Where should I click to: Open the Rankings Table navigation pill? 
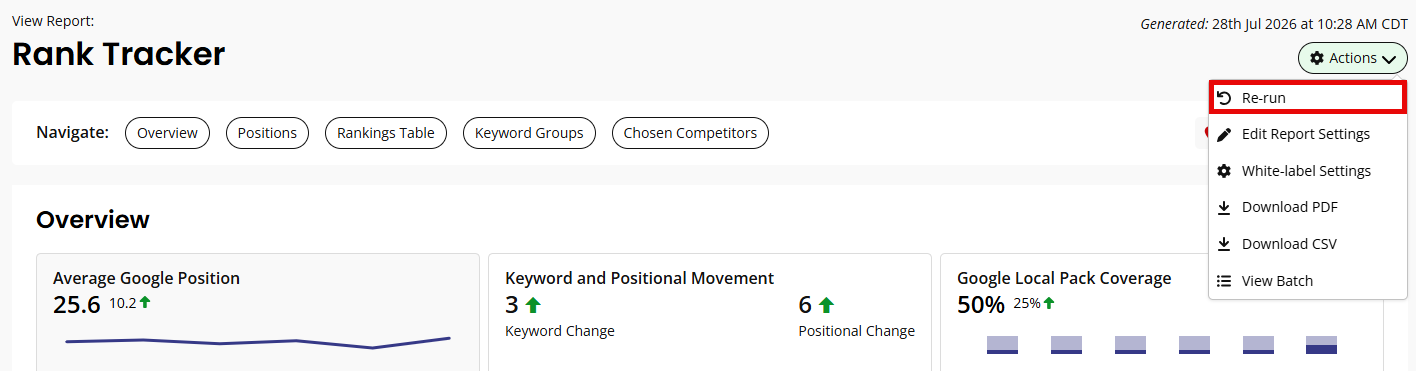[386, 133]
